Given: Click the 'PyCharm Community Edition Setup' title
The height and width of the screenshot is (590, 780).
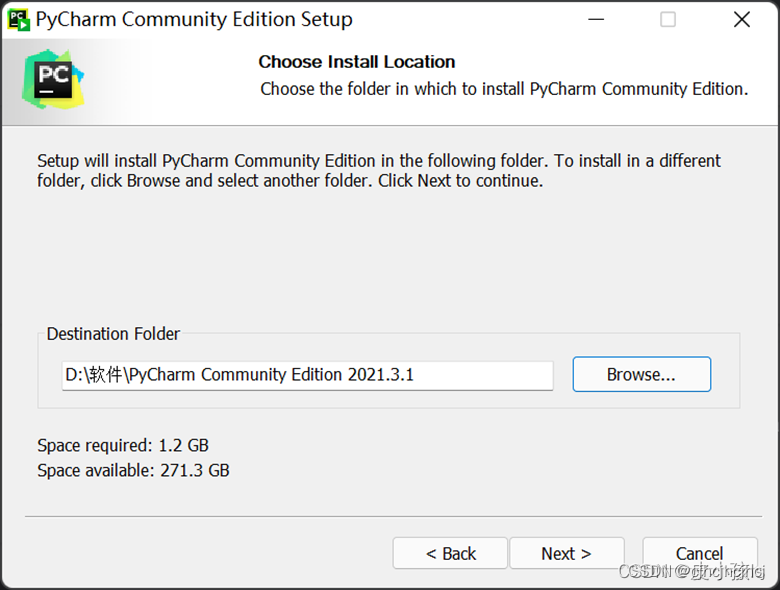Looking at the screenshot, I should point(194,19).
